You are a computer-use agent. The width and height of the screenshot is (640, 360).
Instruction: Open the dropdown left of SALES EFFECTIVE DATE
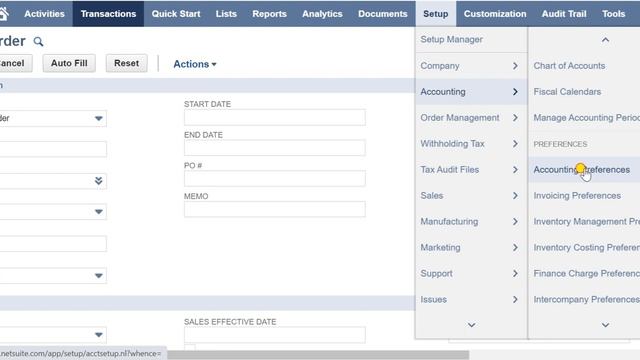click(98, 335)
